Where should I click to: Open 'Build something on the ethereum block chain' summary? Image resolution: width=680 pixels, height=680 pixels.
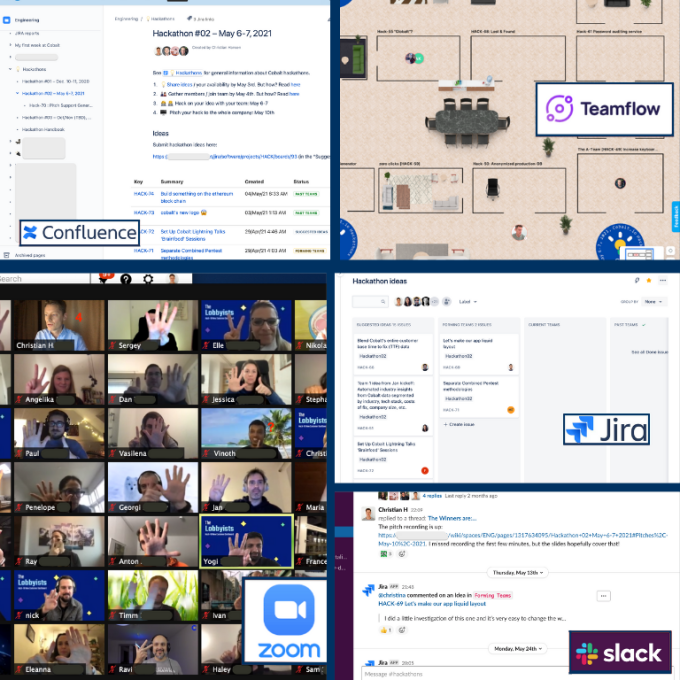(197, 197)
